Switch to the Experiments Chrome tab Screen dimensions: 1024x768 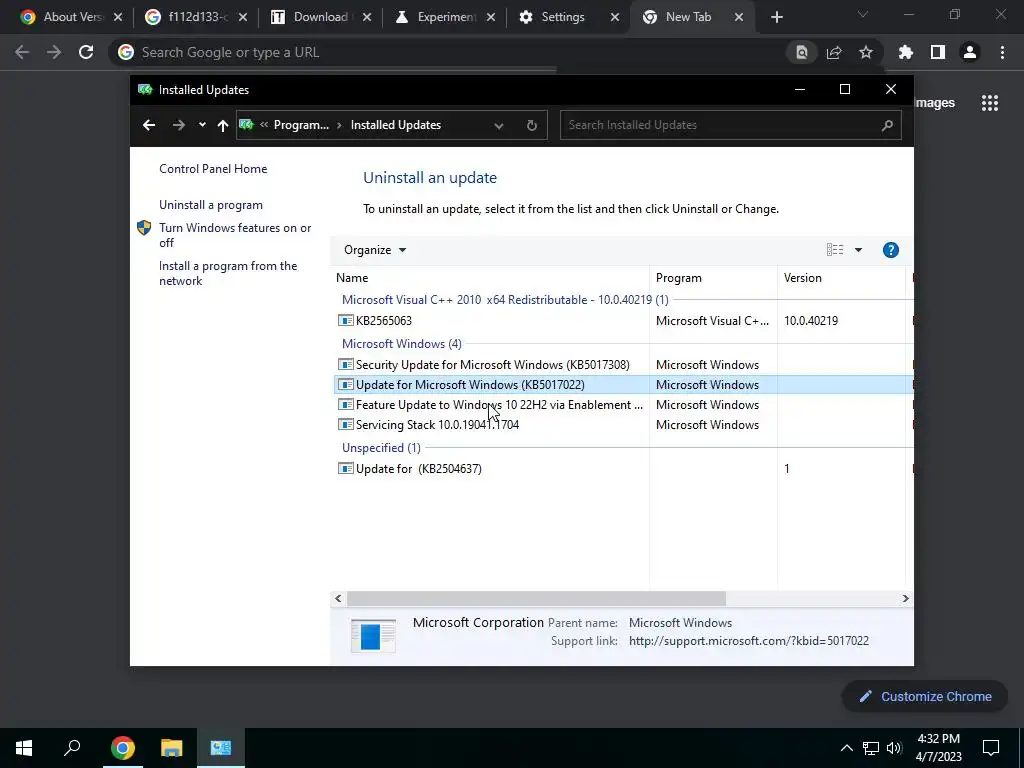(446, 17)
